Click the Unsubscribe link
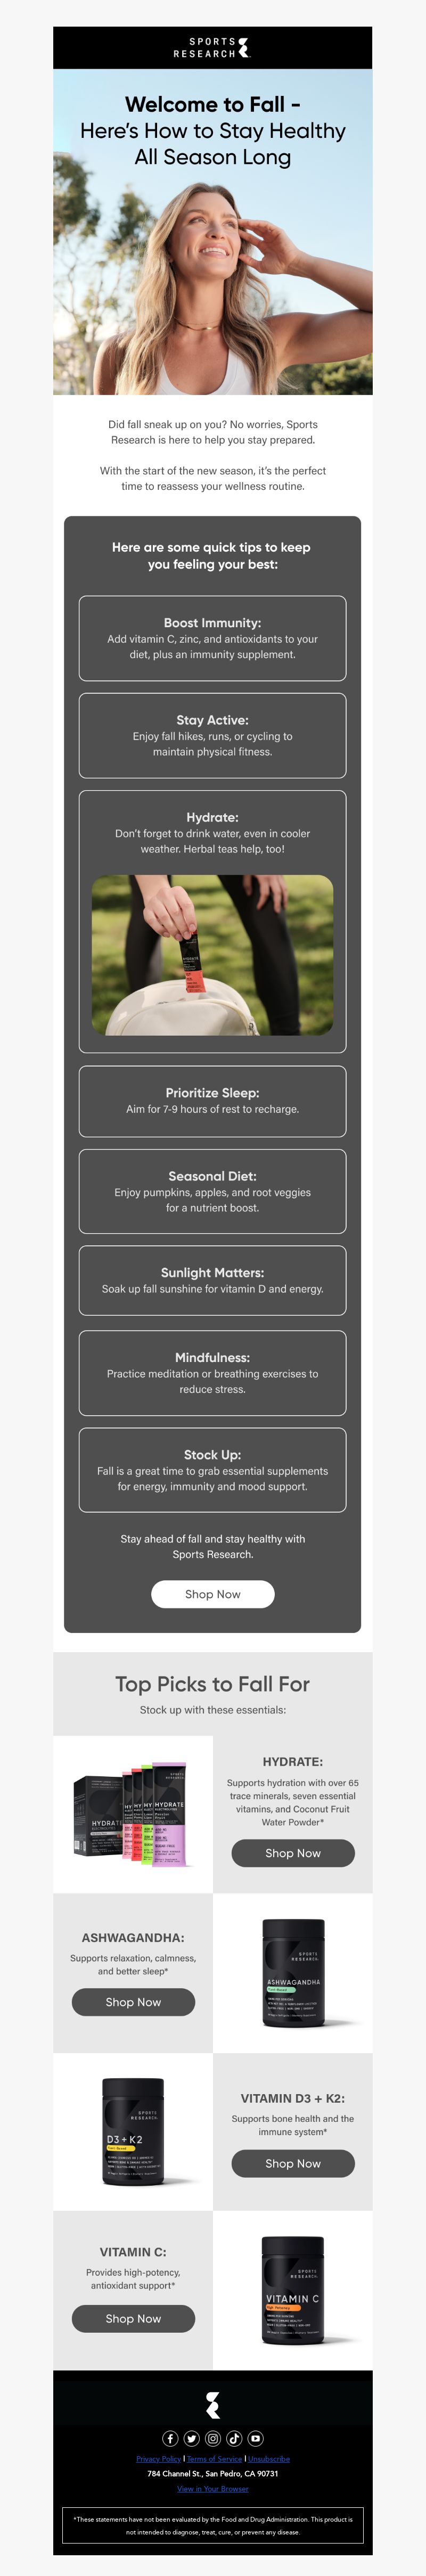This screenshot has width=426, height=2576. 269,2459
